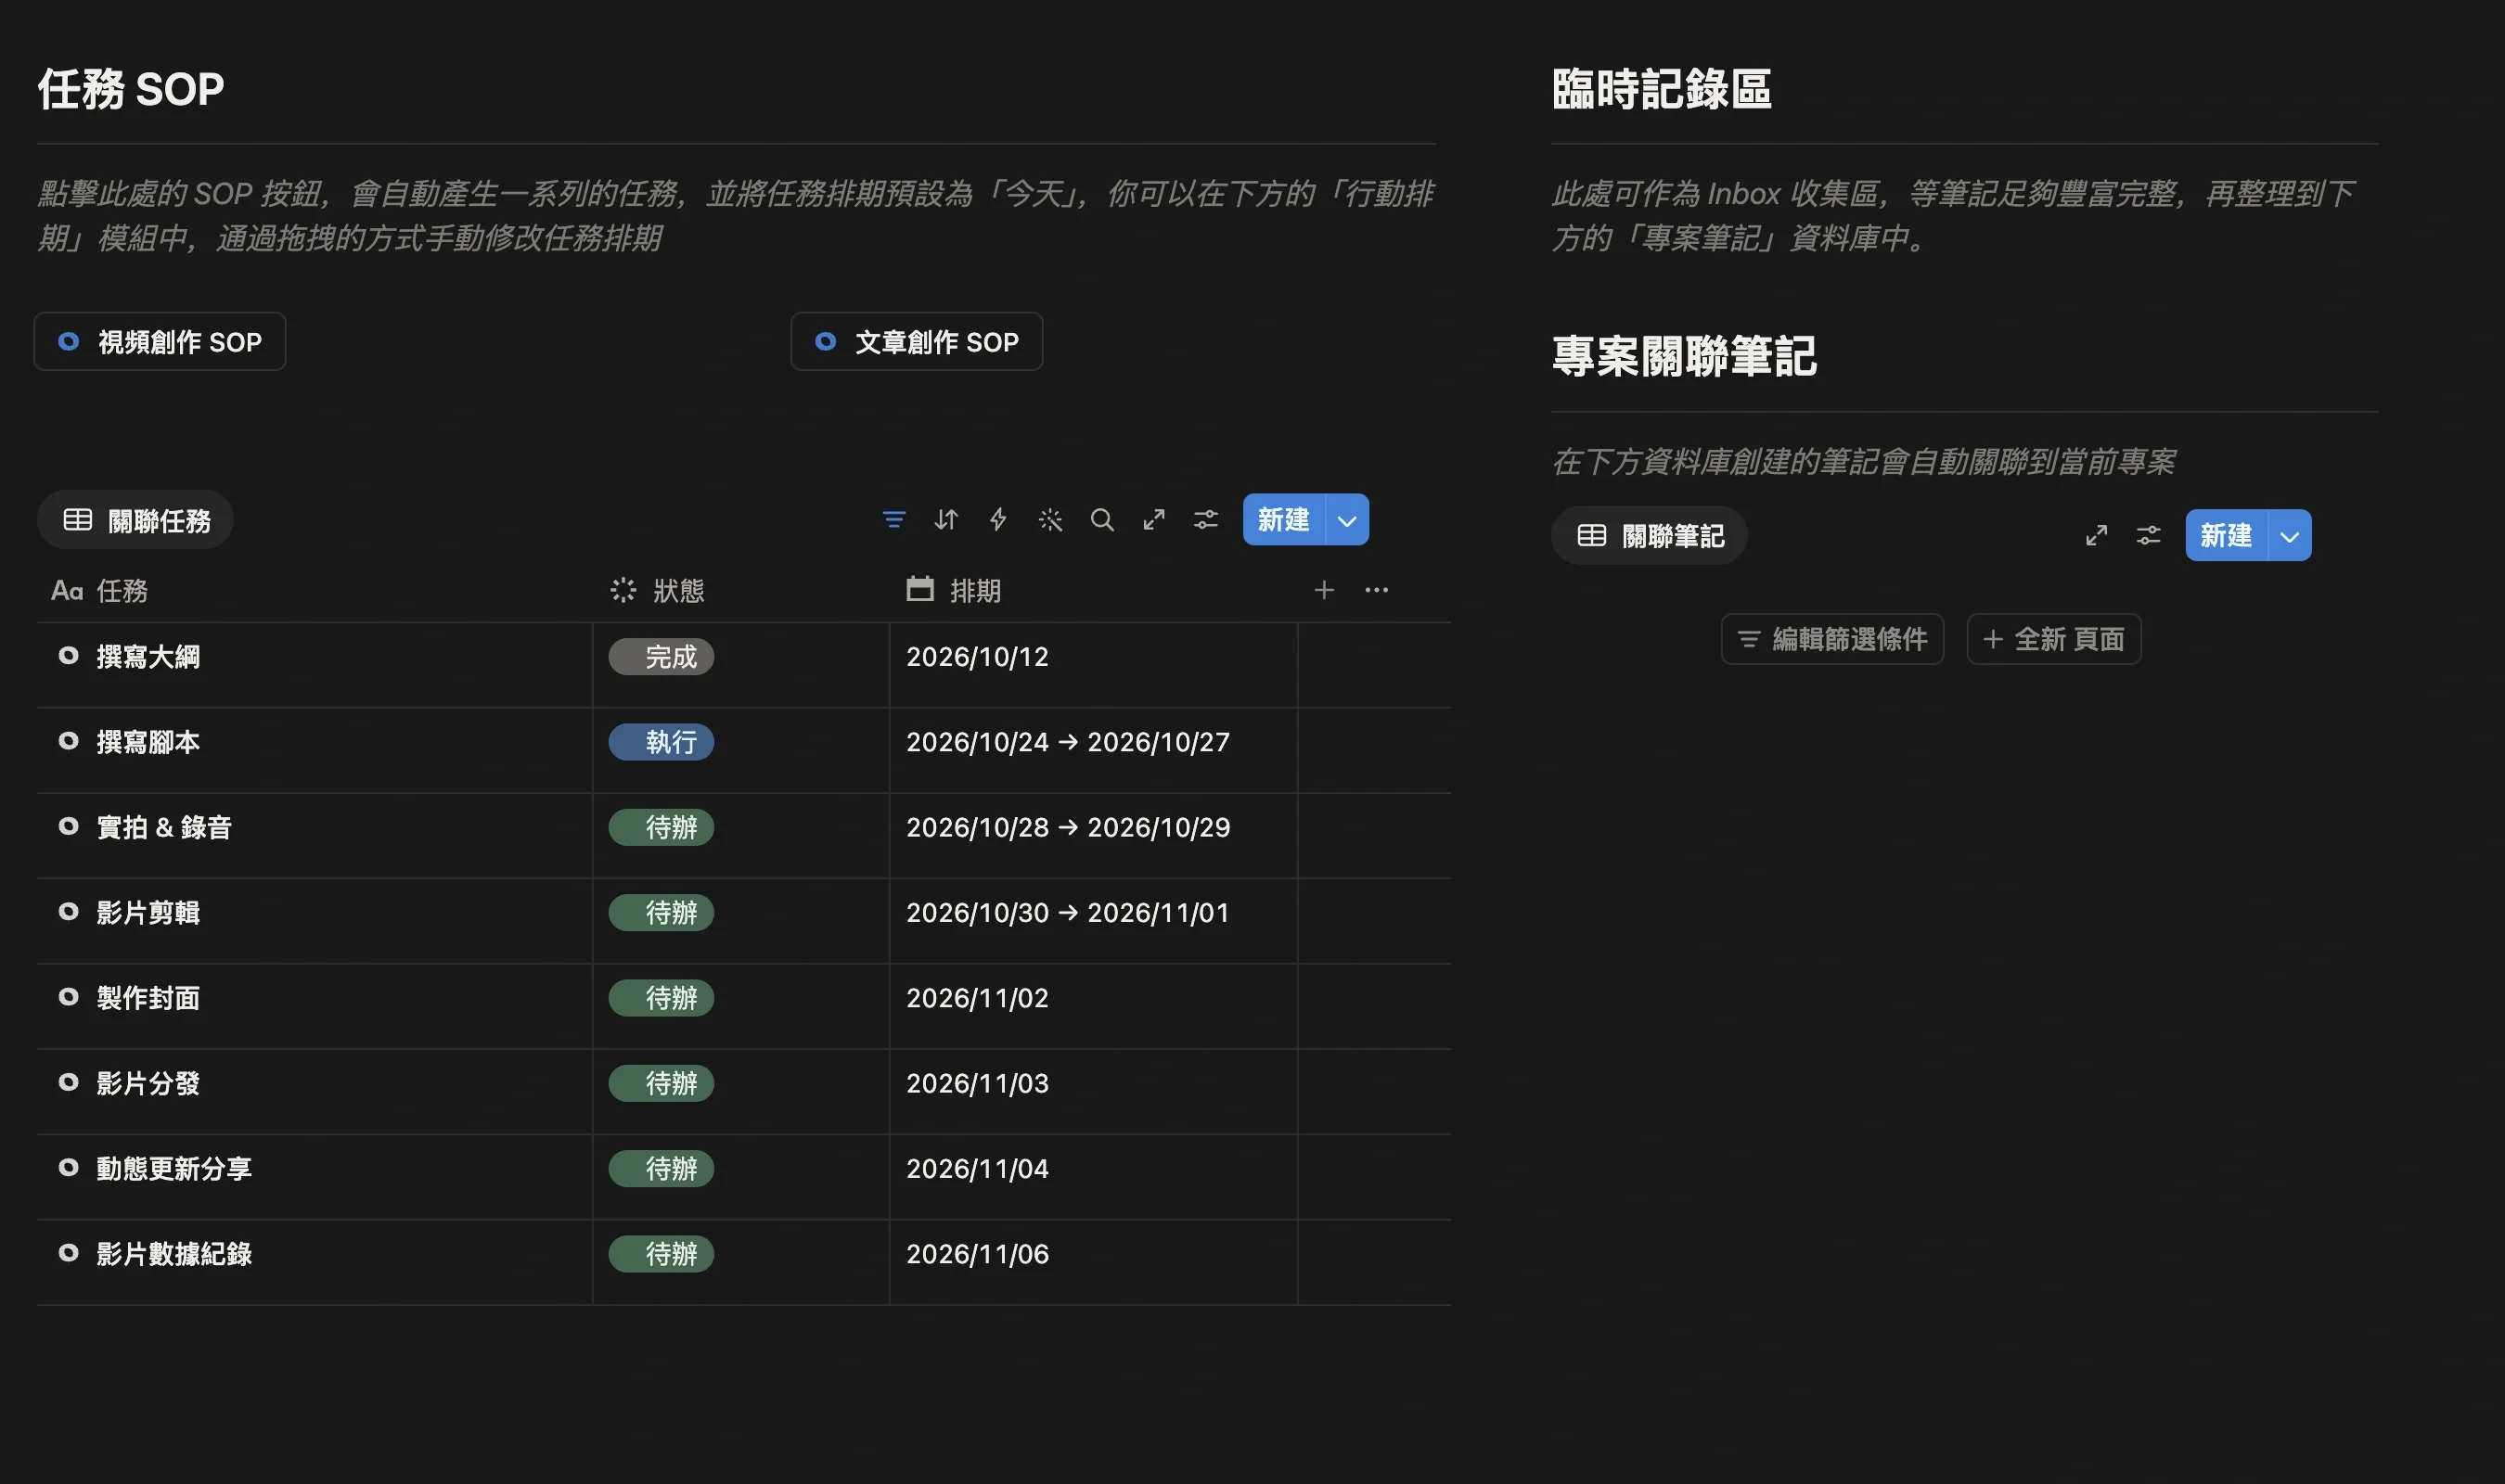Open 關聯任務 as full page via expand icon
Screen dimensions: 2505x1484
click(1154, 520)
